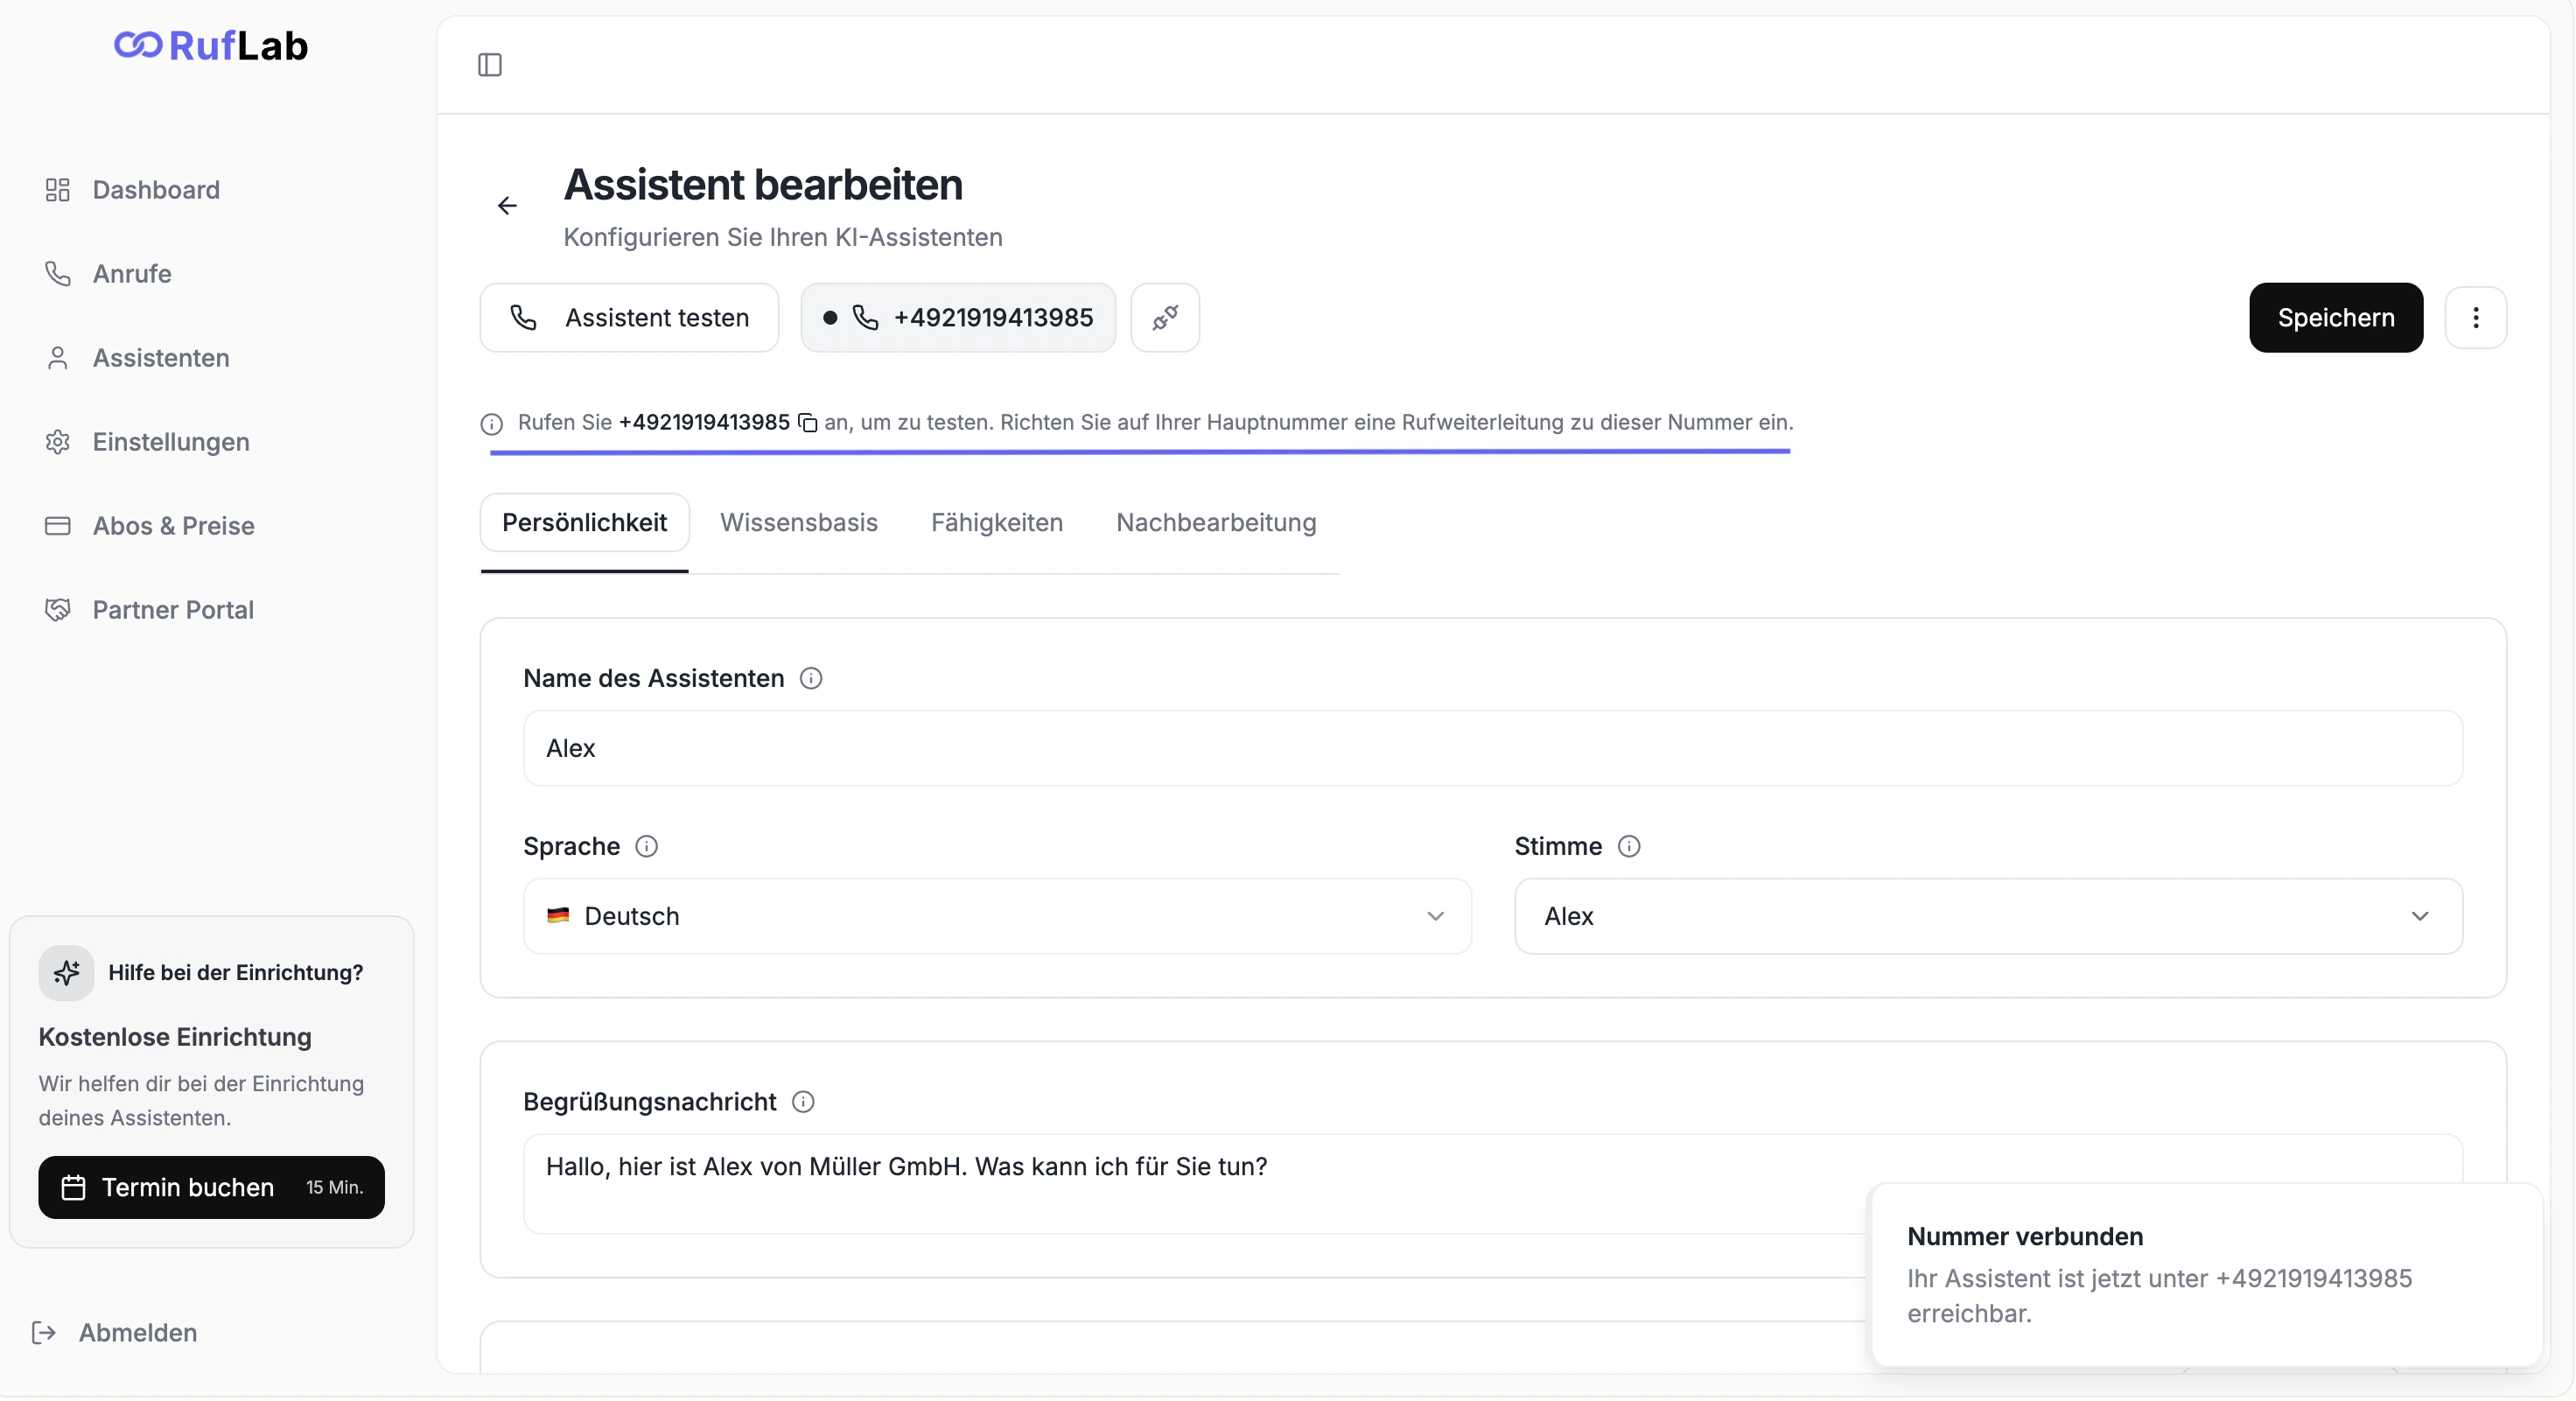
Task: Switch to the Fähigkeiten tab
Action: point(997,523)
